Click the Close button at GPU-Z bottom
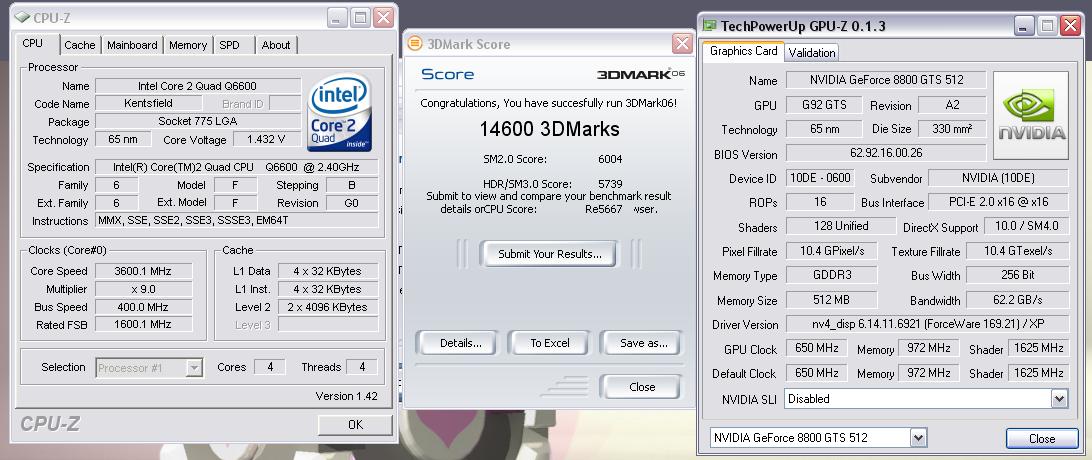The width and height of the screenshot is (1092, 460). (x=1042, y=438)
